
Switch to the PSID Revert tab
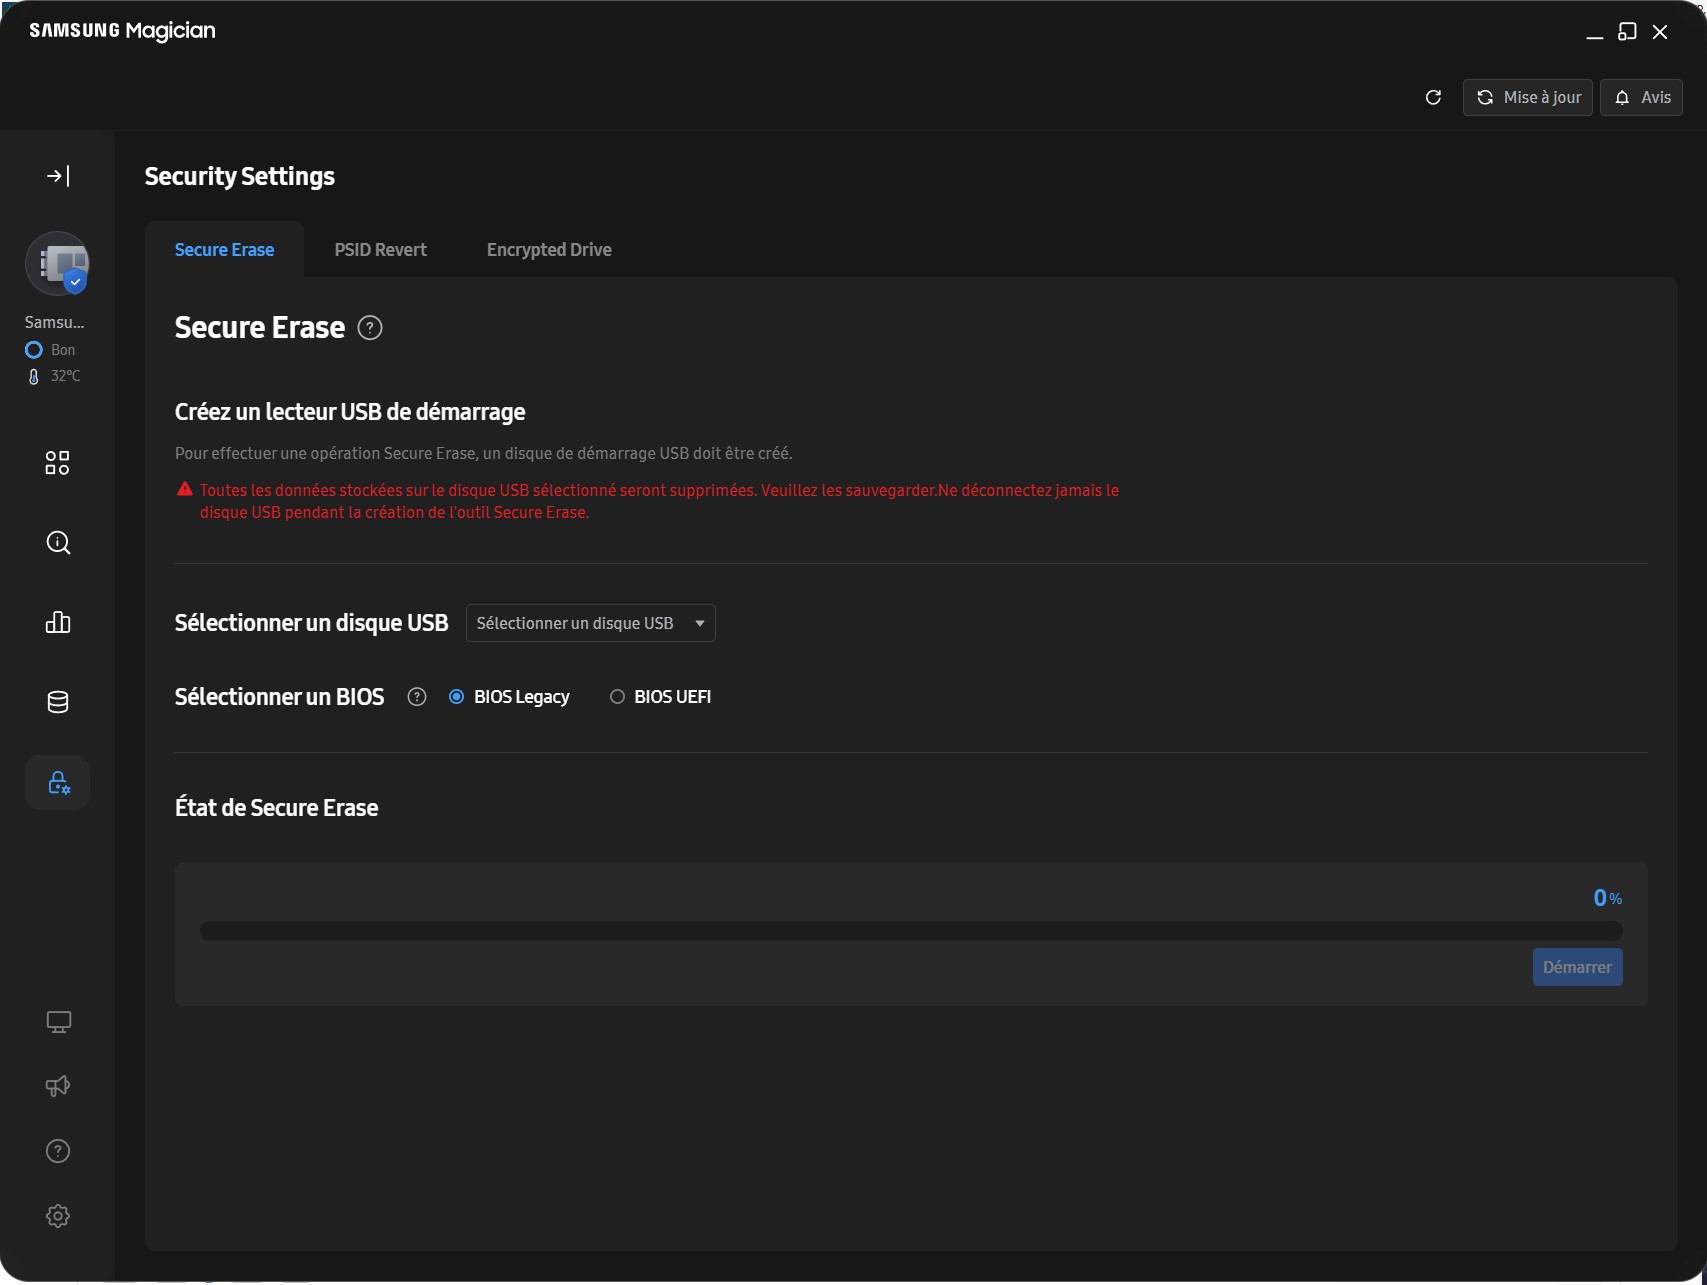pos(380,250)
